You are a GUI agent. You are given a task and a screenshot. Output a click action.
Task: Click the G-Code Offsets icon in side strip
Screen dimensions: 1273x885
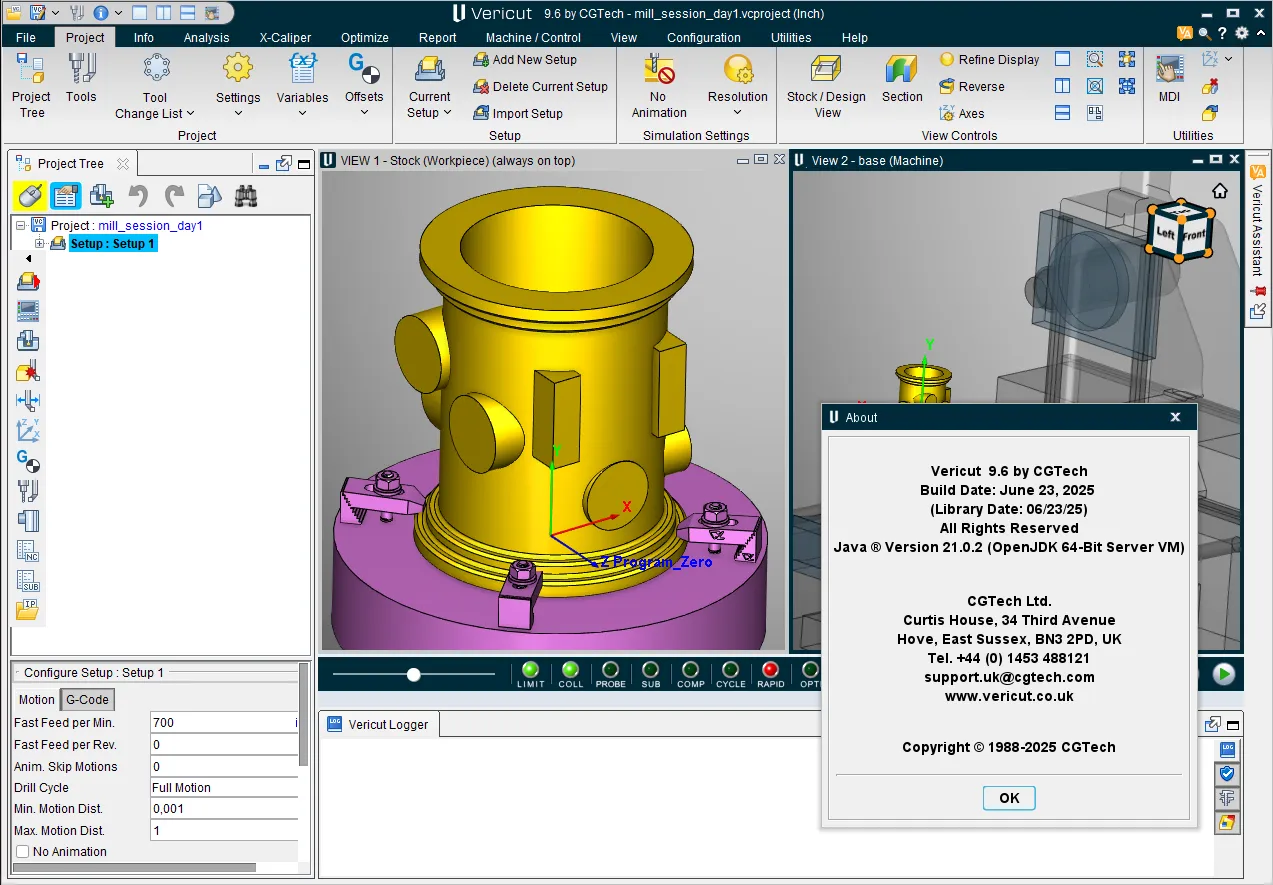click(x=28, y=461)
